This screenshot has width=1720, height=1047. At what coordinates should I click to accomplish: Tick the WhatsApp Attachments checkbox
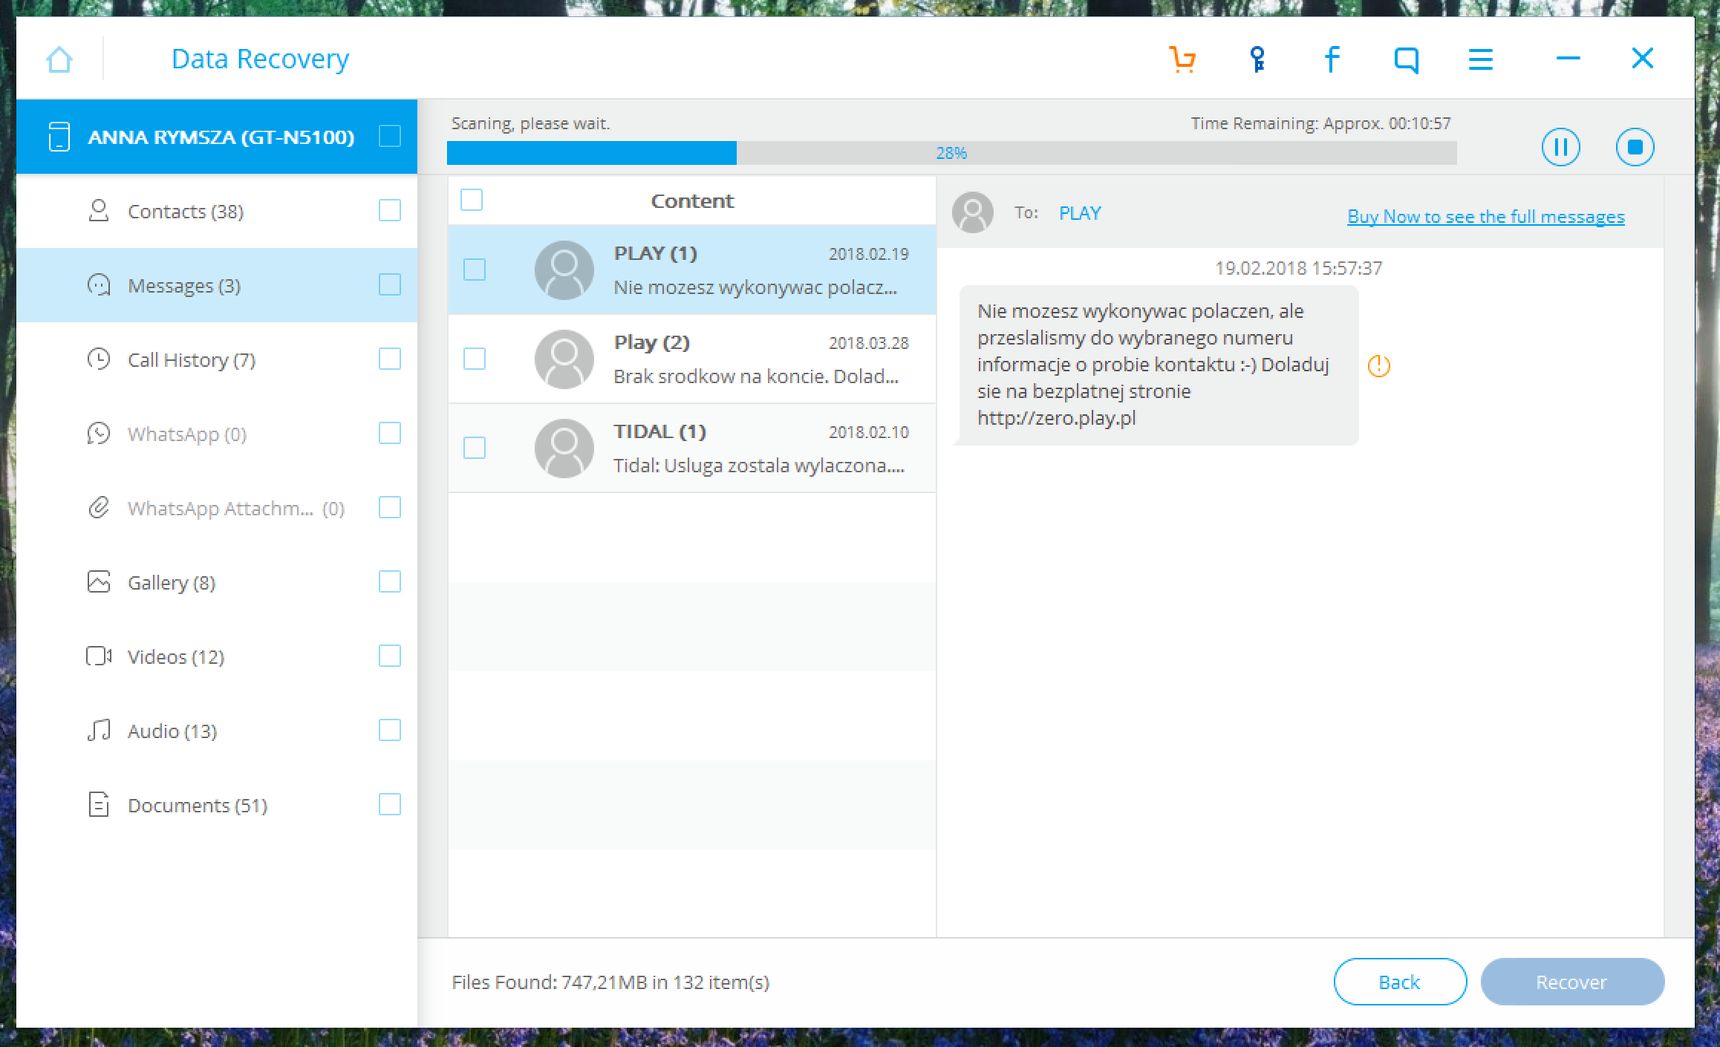(x=390, y=507)
